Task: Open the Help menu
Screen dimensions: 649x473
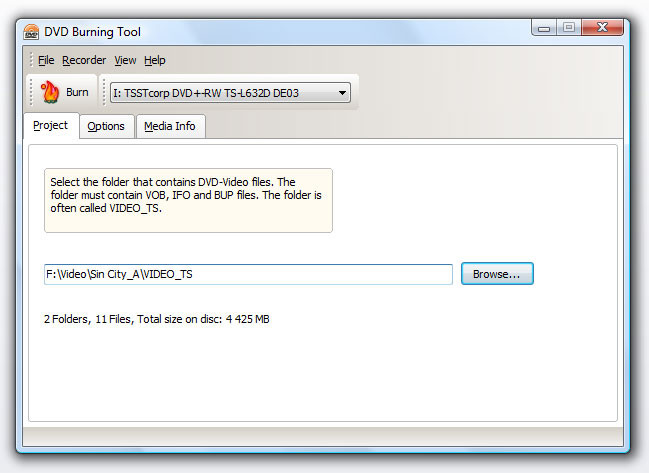Action: click(x=155, y=60)
